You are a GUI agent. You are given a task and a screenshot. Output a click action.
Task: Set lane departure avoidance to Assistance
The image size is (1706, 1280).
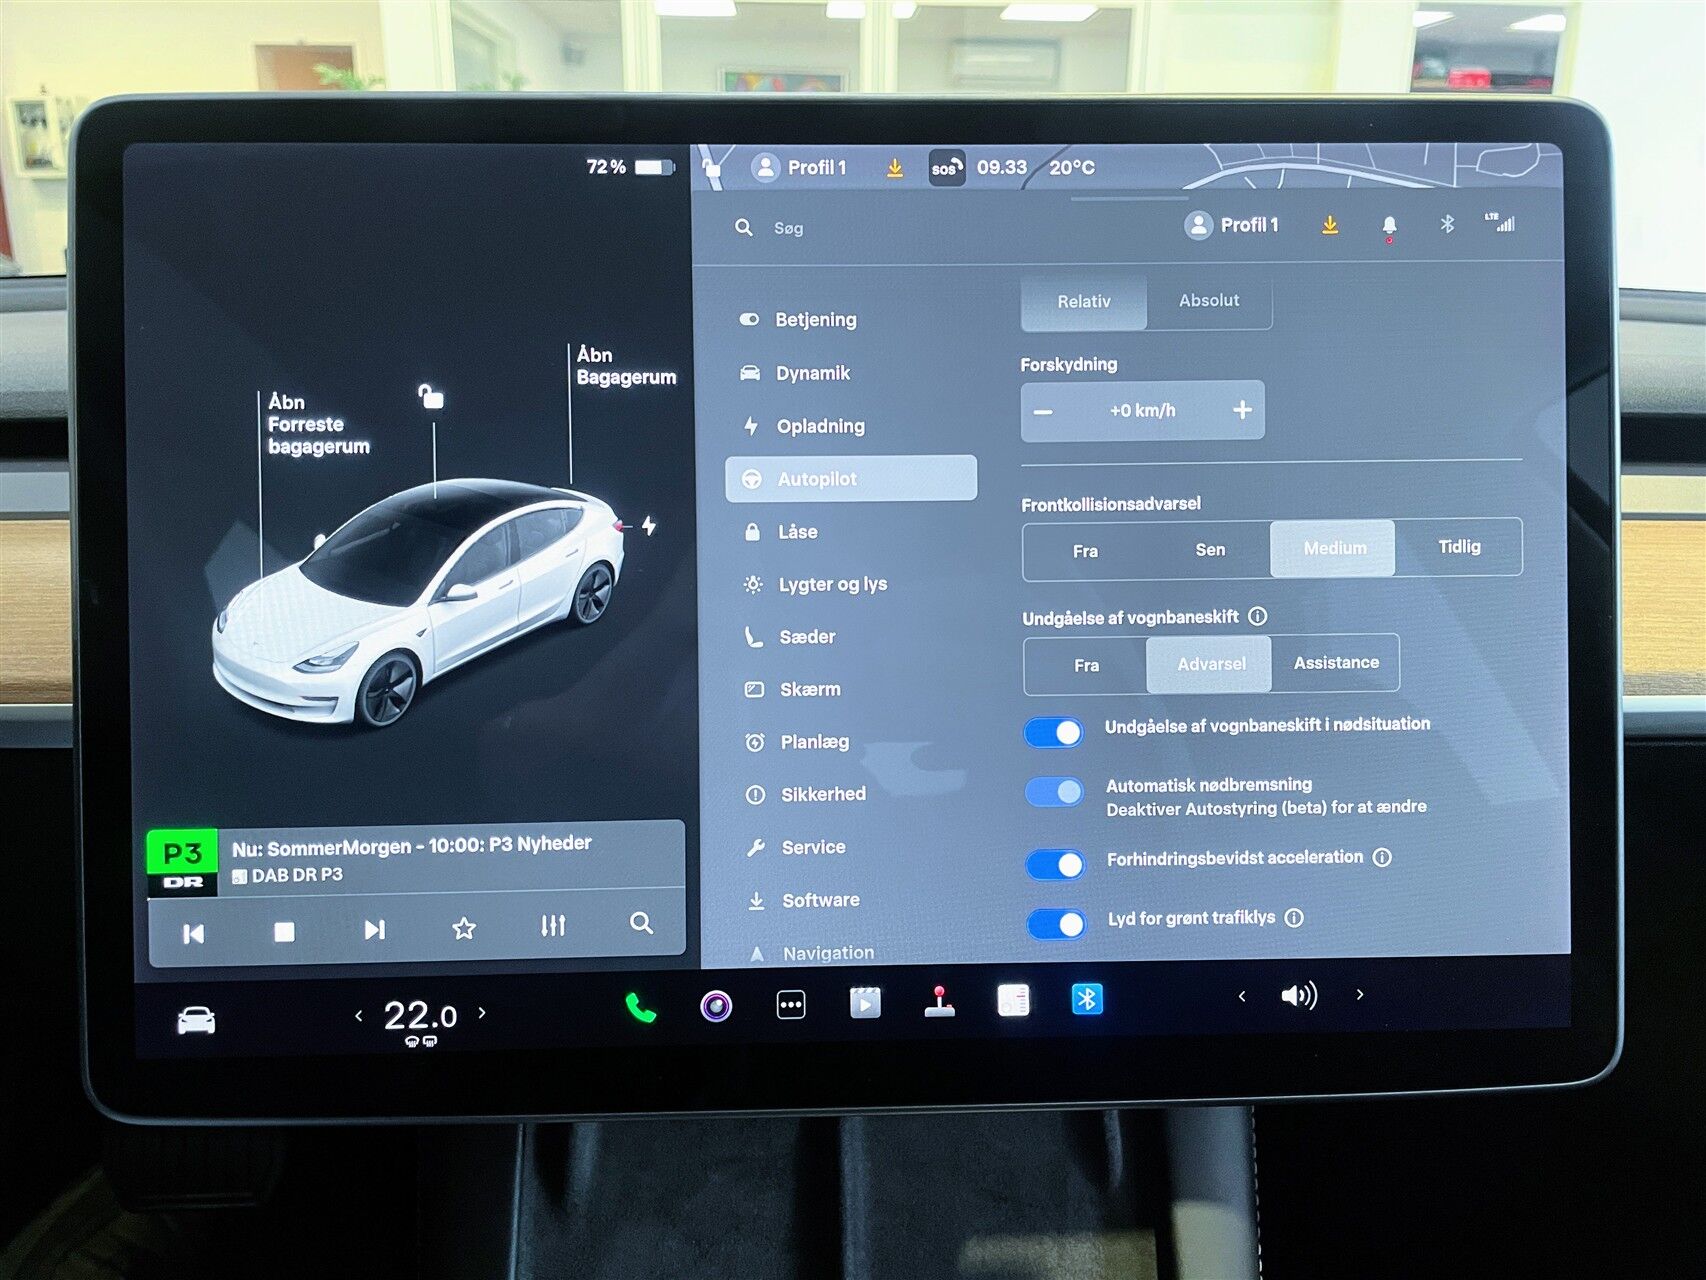coord(1336,663)
